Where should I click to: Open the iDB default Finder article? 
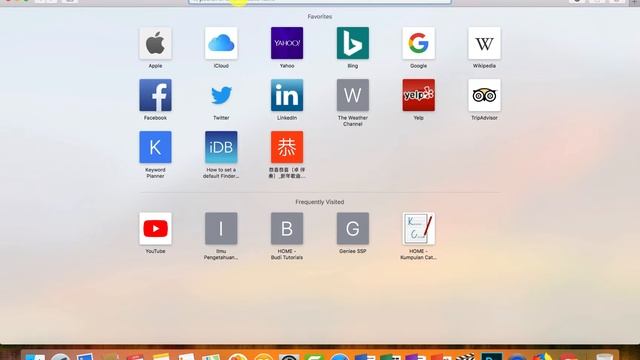tap(221, 147)
